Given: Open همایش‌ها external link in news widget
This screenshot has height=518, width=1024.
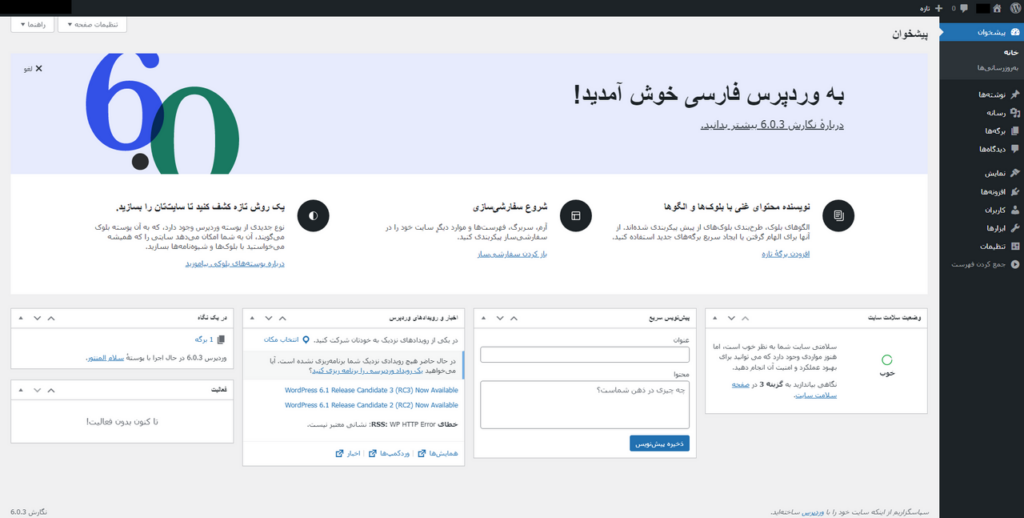Looking at the screenshot, I should pyautogui.click(x=438, y=453).
